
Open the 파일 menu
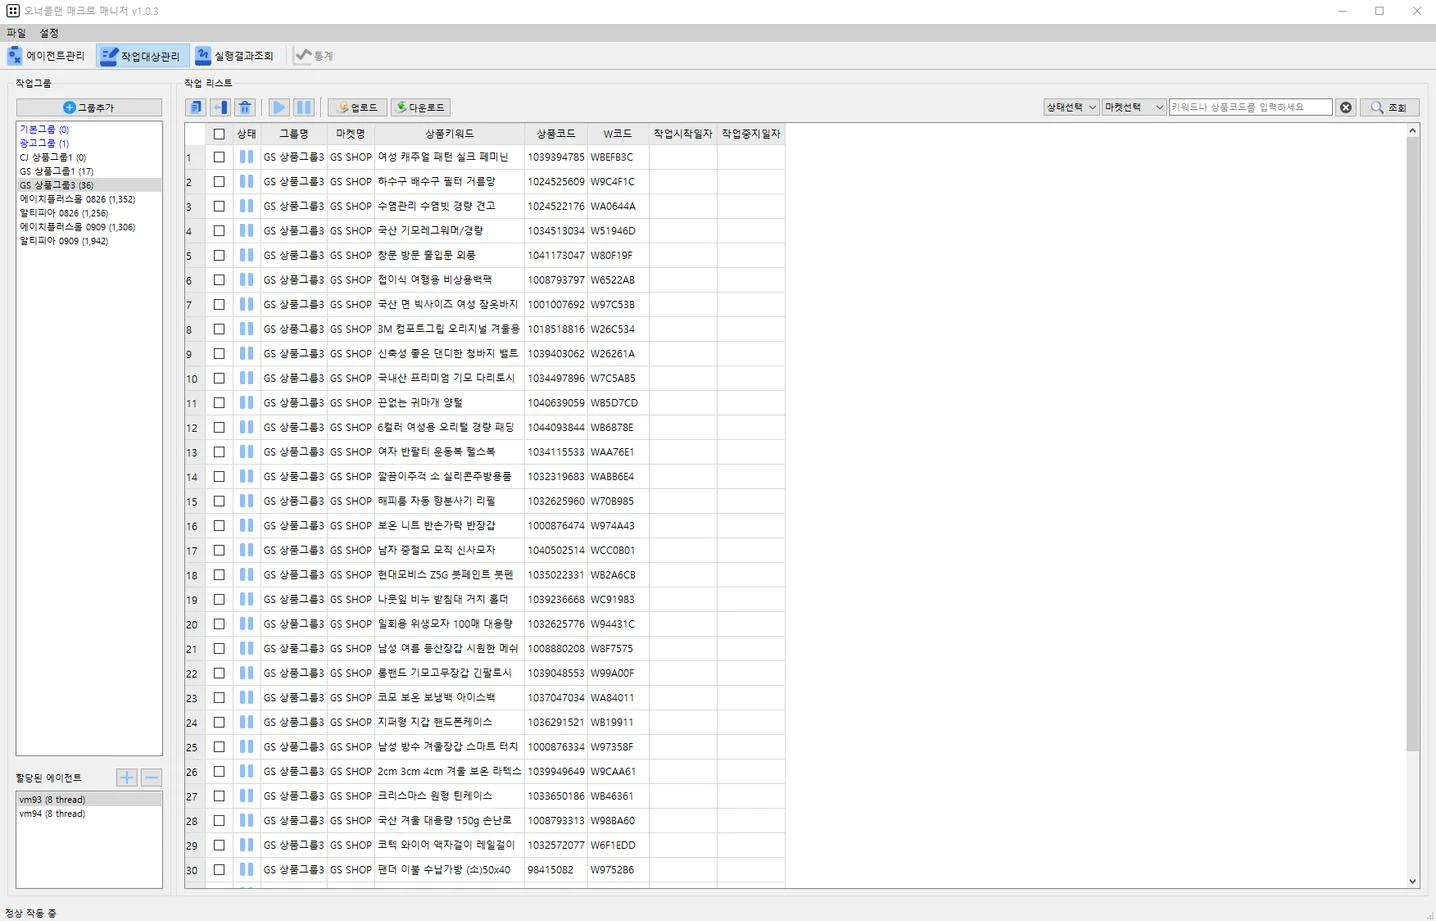pos(16,33)
